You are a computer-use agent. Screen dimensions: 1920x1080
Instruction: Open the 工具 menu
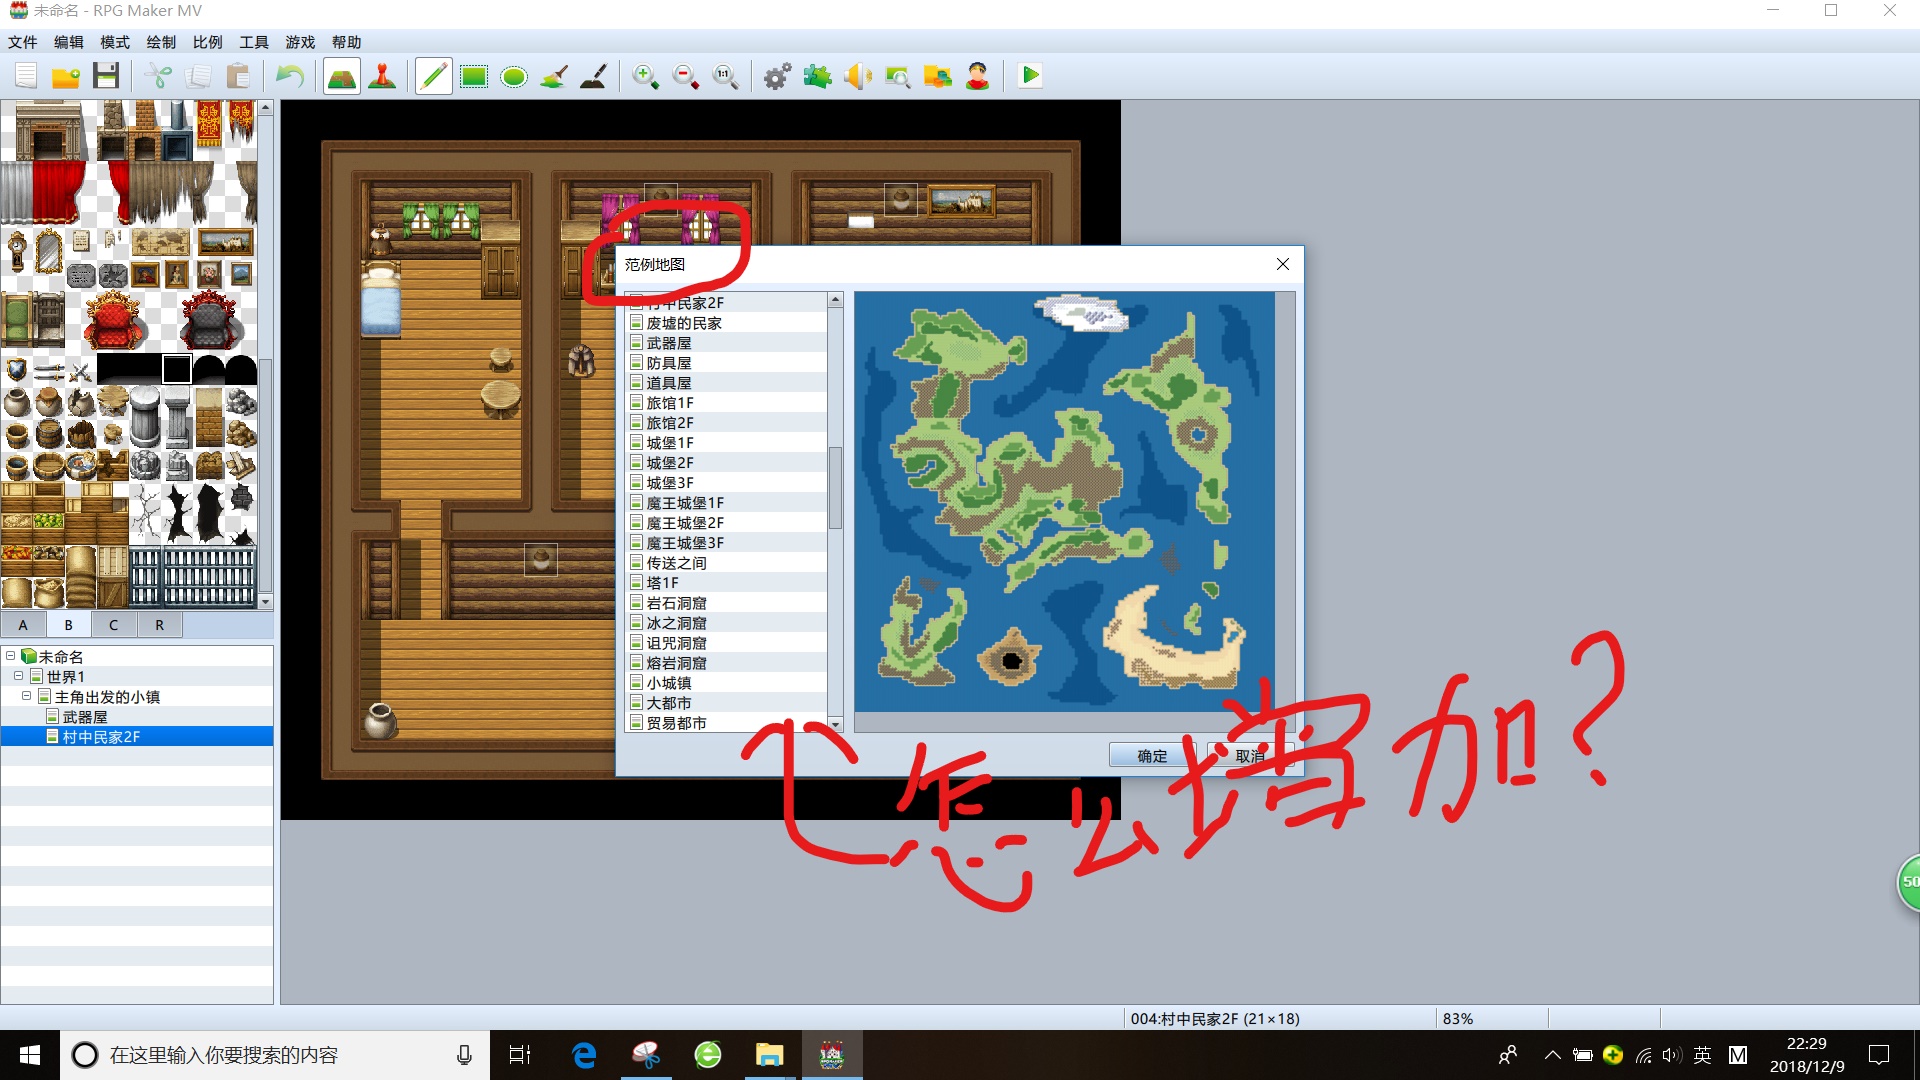tap(254, 42)
